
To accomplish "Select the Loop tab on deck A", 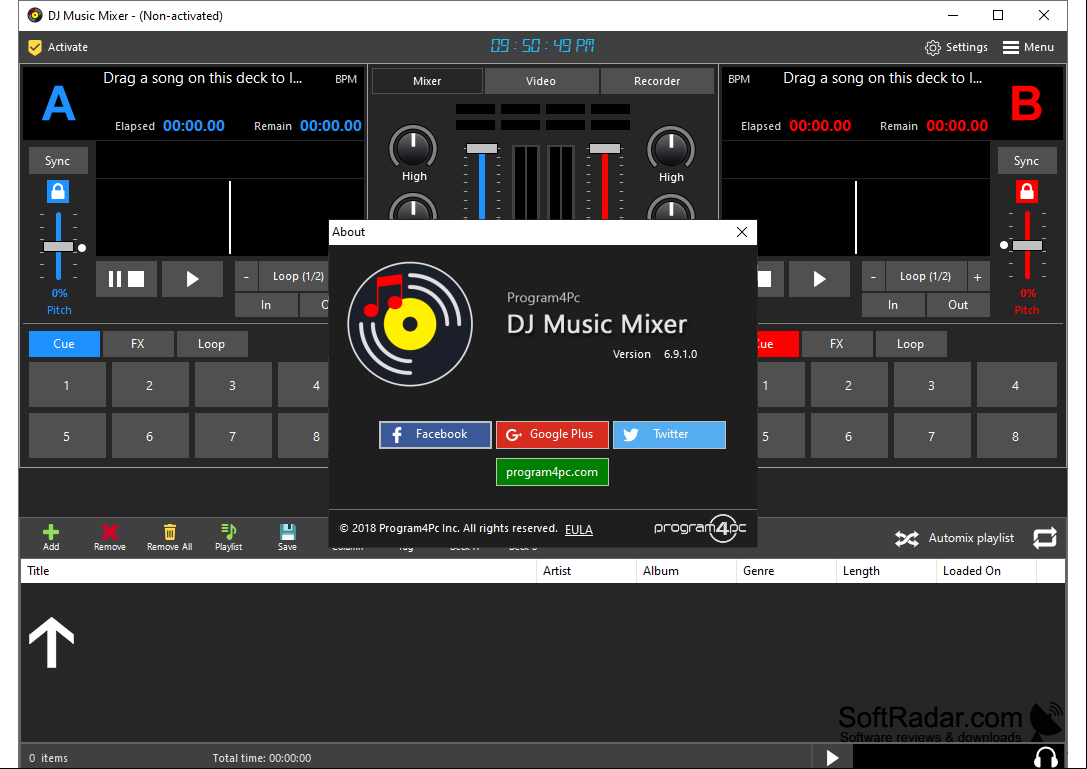I will pyautogui.click(x=211, y=344).
